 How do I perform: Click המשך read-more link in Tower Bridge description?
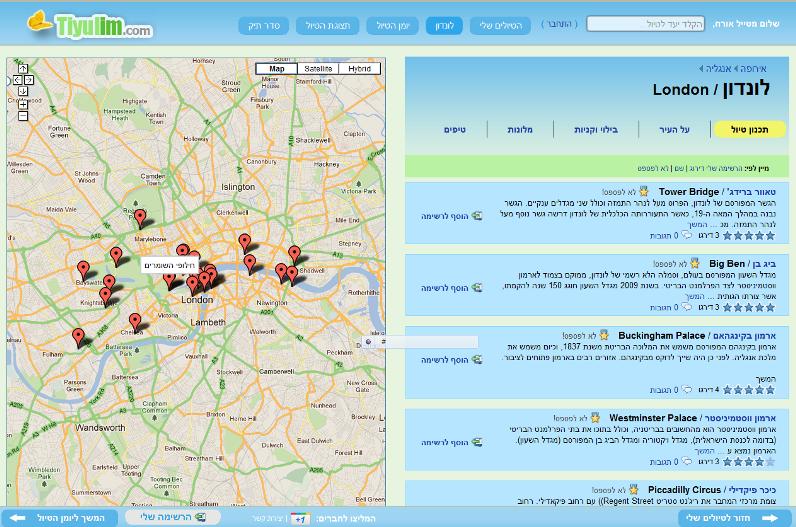tap(698, 224)
